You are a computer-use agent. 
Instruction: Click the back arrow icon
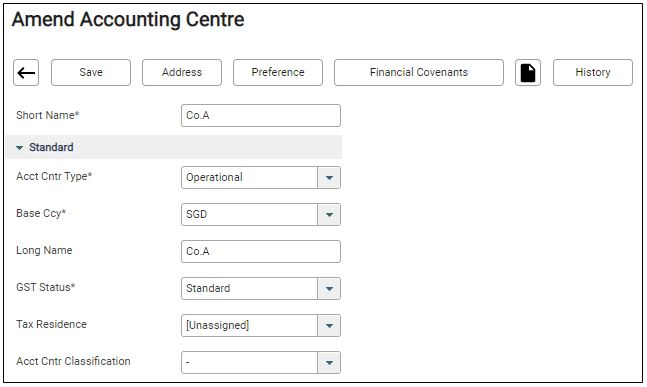pyautogui.click(x=26, y=73)
